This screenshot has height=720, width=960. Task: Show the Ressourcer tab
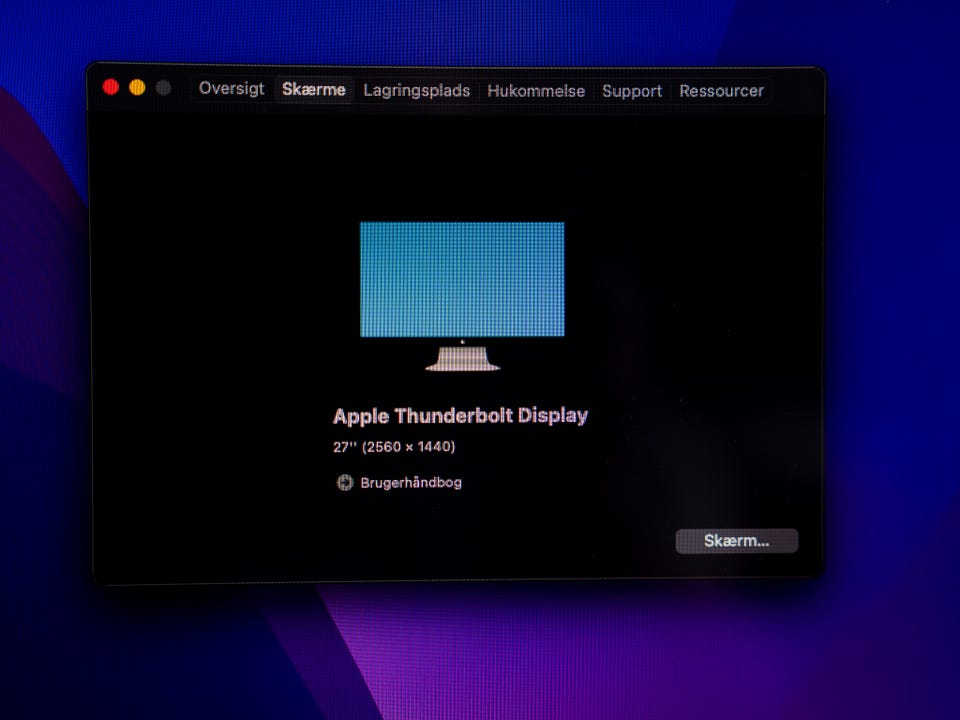point(721,91)
